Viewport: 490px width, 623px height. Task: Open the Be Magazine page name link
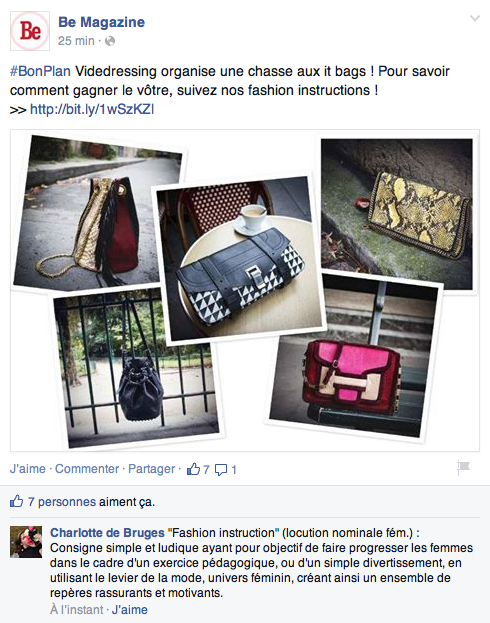pyautogui.click(x=101, y=22)
